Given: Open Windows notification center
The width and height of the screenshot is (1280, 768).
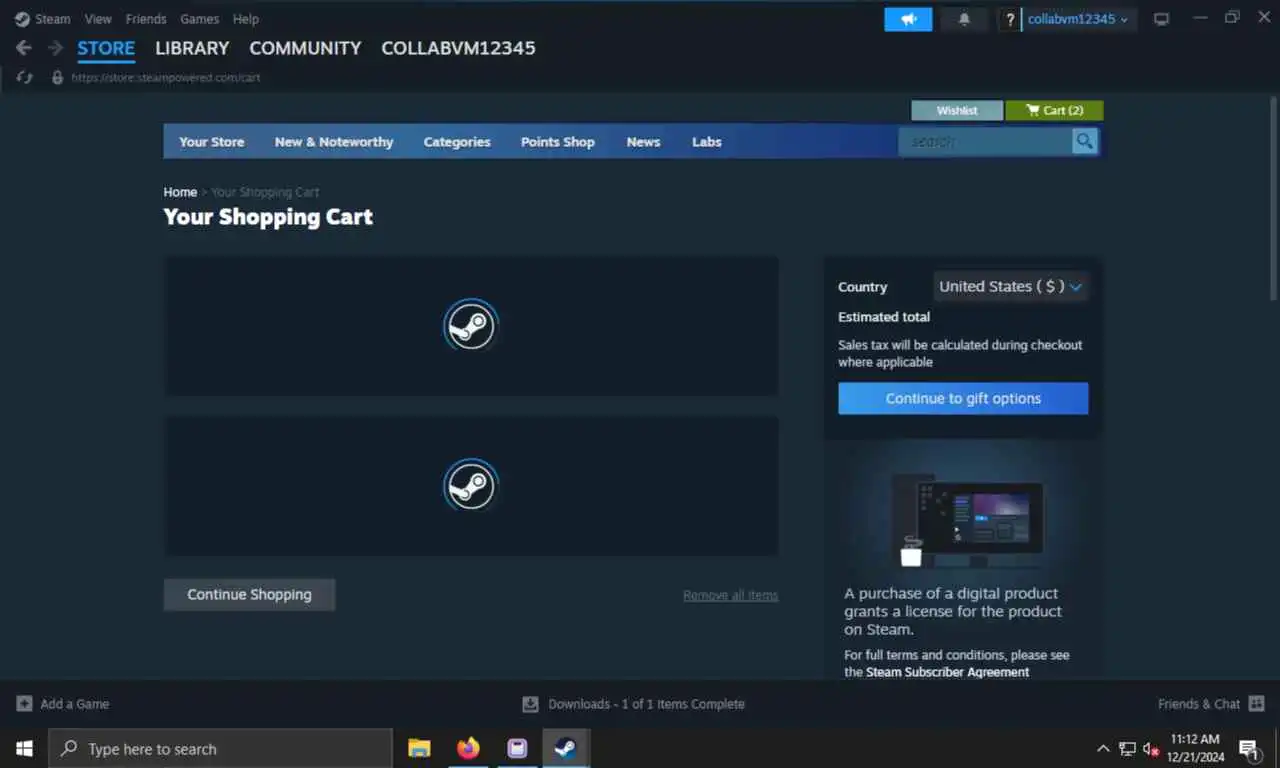Looking at the screenshot, I should [x=1249, y=749].
